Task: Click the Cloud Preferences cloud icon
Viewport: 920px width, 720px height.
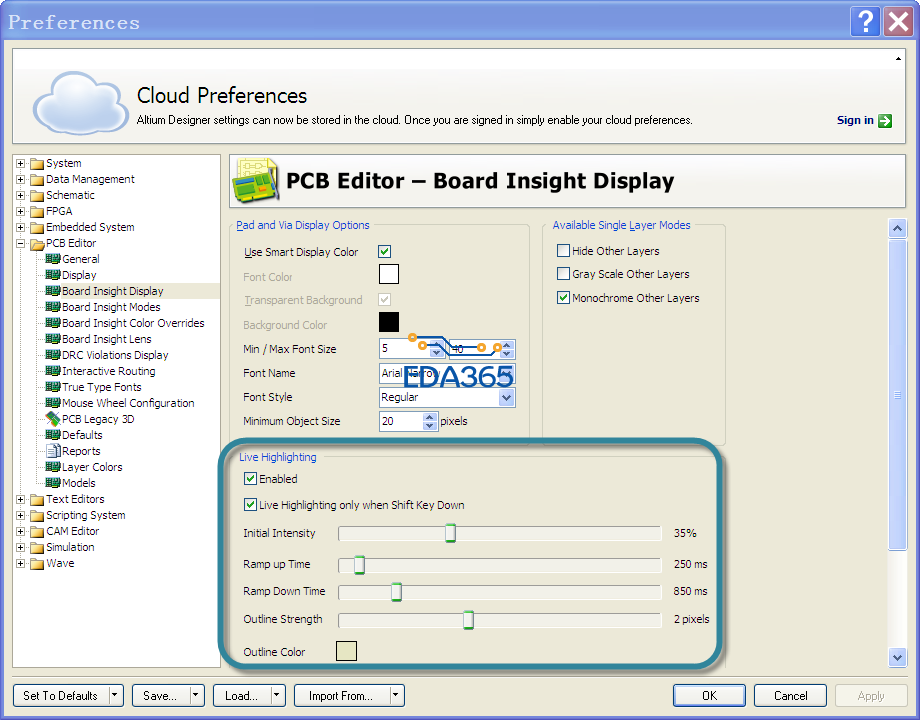Action: click(80, 103)
